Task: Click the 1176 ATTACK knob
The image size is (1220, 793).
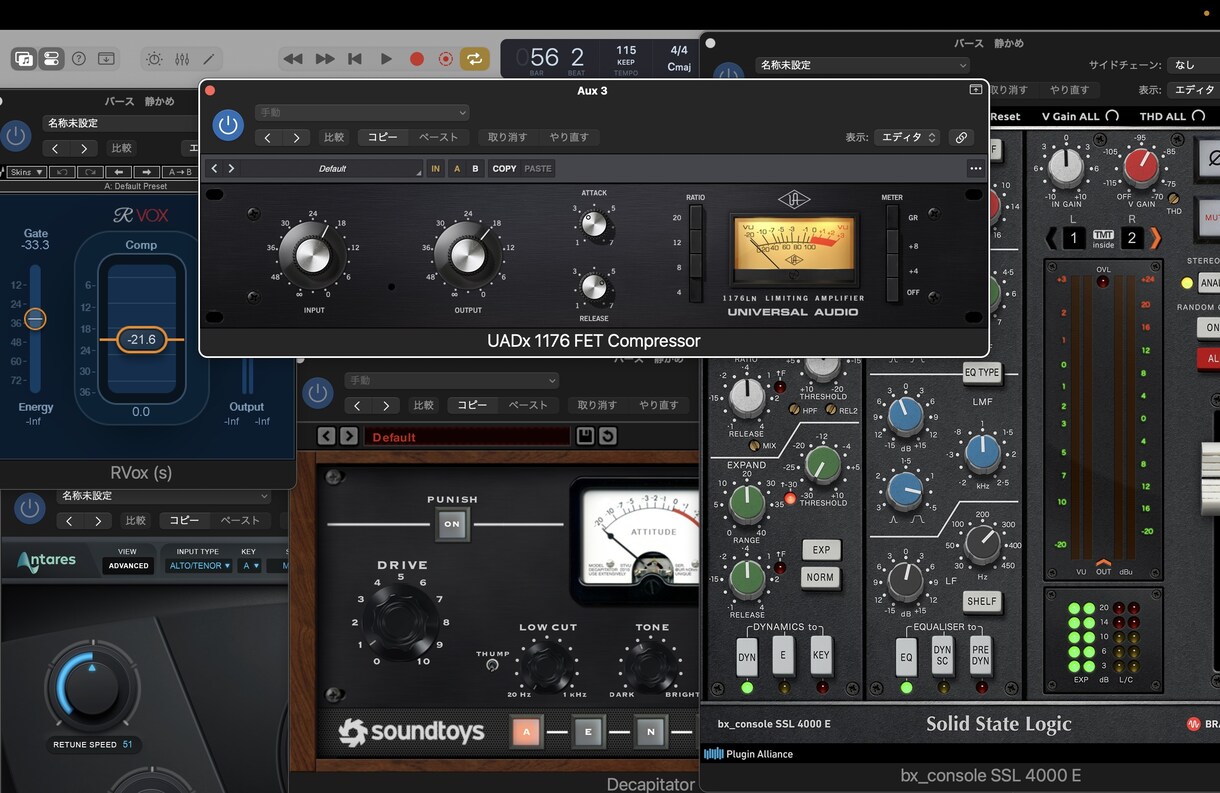Action: [x=594, y=224]
